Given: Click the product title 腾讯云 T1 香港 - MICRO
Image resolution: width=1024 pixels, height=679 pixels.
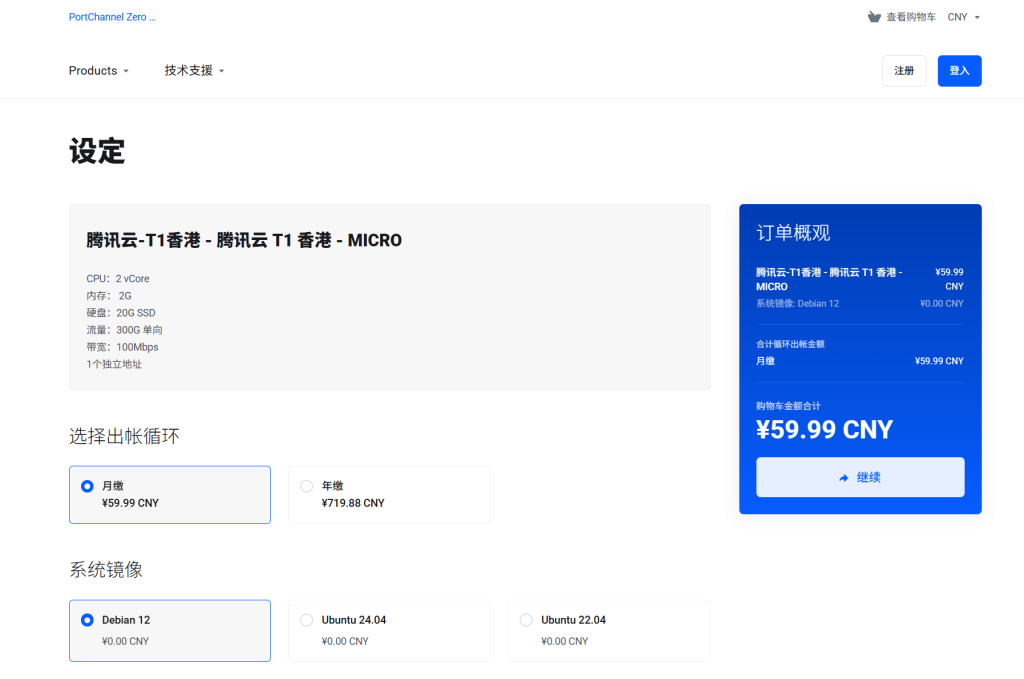Looking at the screenshot, I should point(244,240).
